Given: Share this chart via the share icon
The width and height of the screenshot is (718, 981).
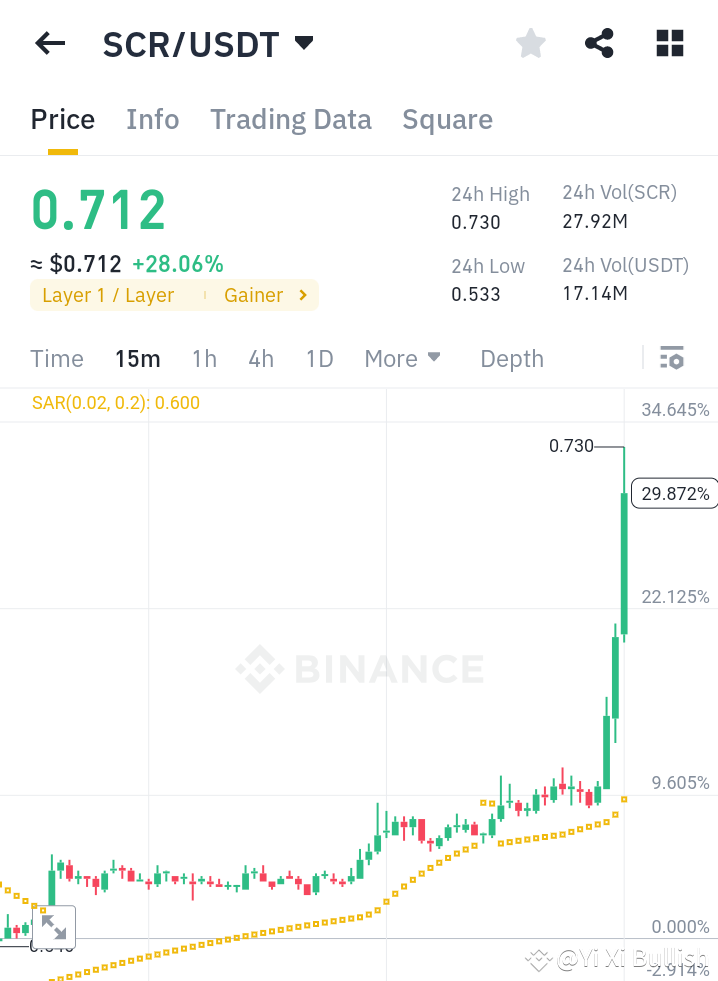Looking at the screenshot, I should (599, 43).
